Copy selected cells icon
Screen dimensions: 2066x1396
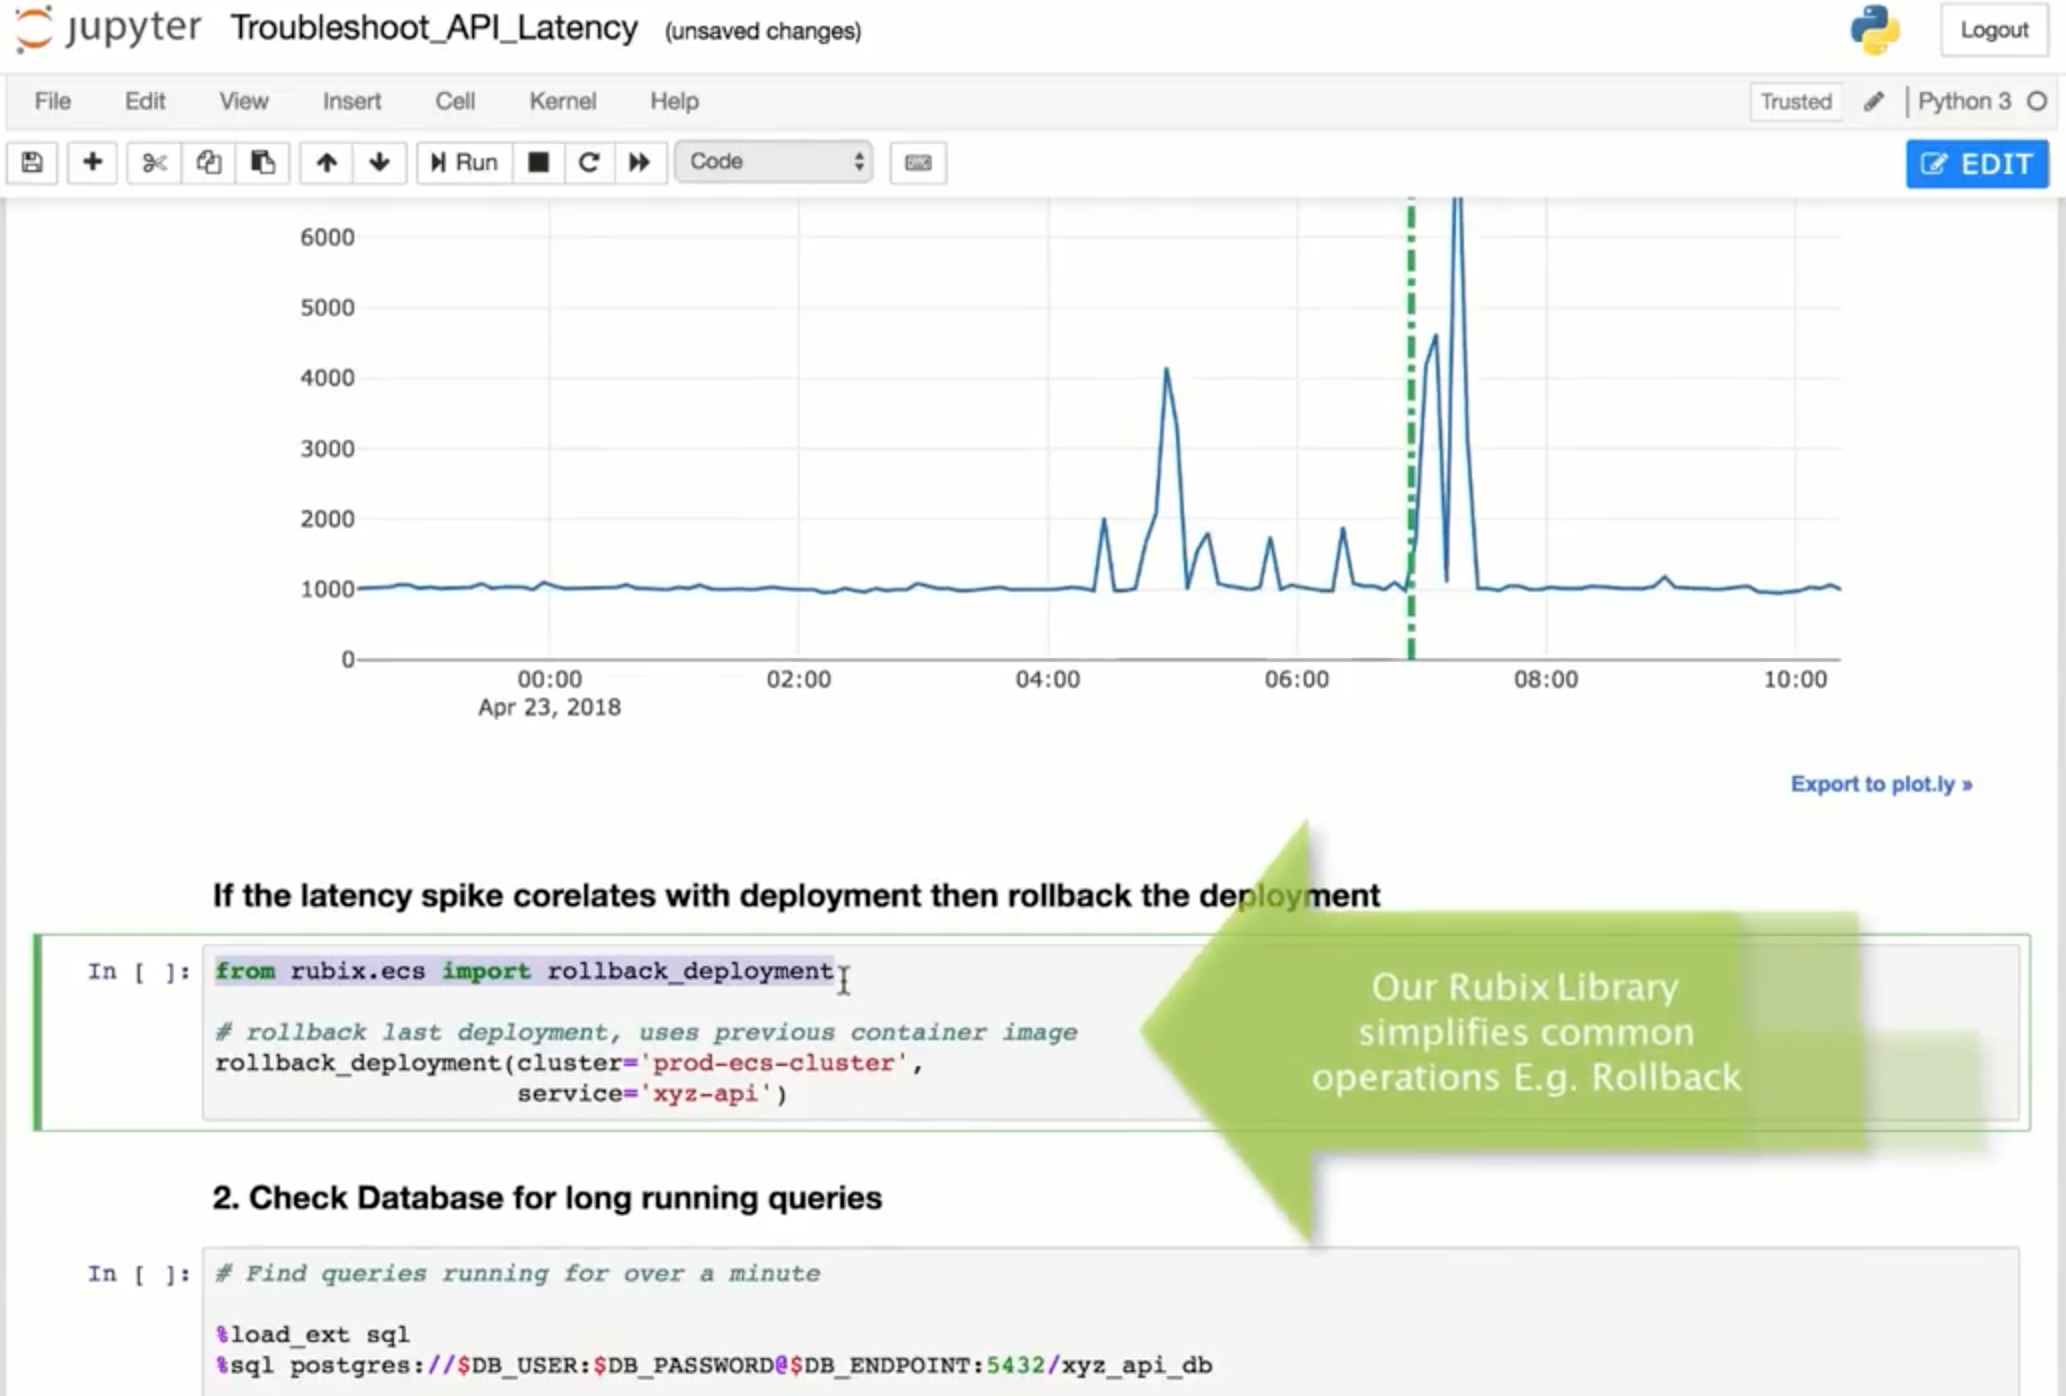point(208,162)
